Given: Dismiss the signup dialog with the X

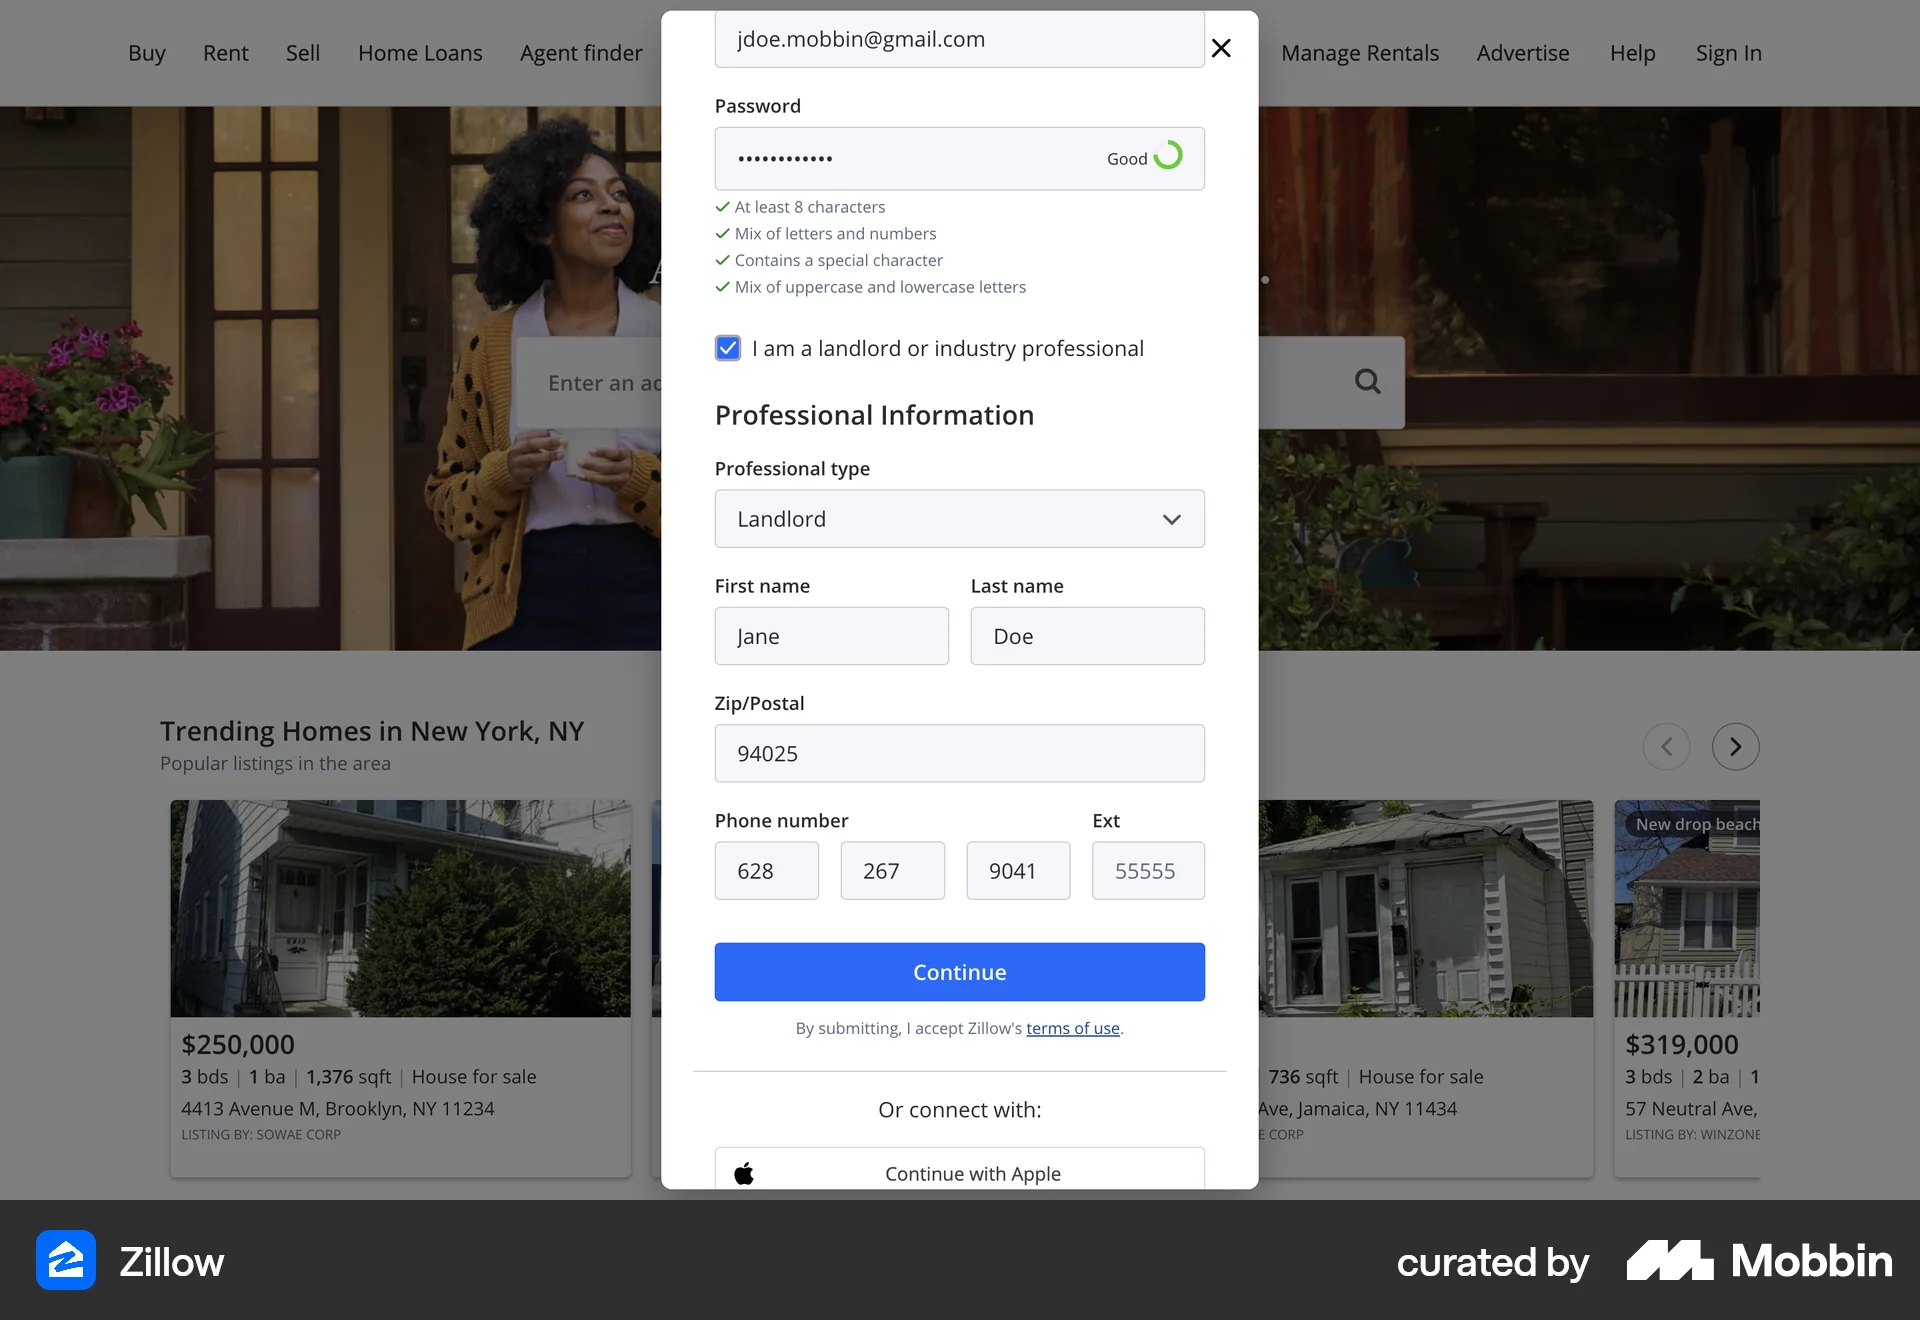Looking at the screenshot, I should point(1221,48).
